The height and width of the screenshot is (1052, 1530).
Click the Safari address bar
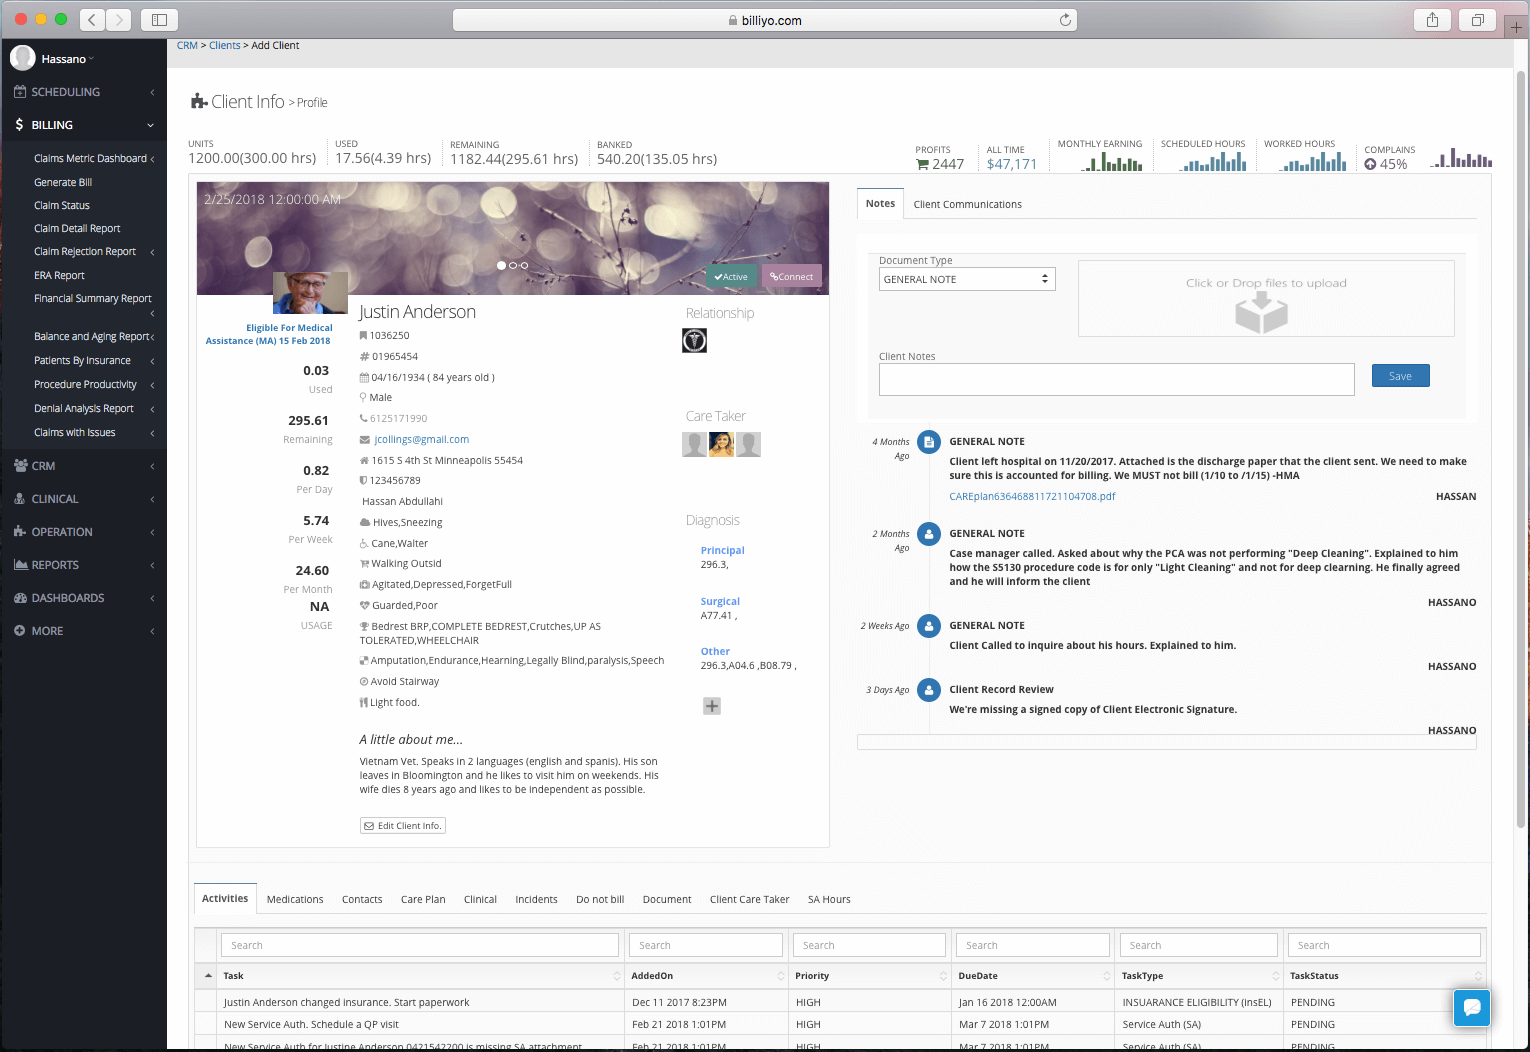pyautogui.click(x=765, y=20)
